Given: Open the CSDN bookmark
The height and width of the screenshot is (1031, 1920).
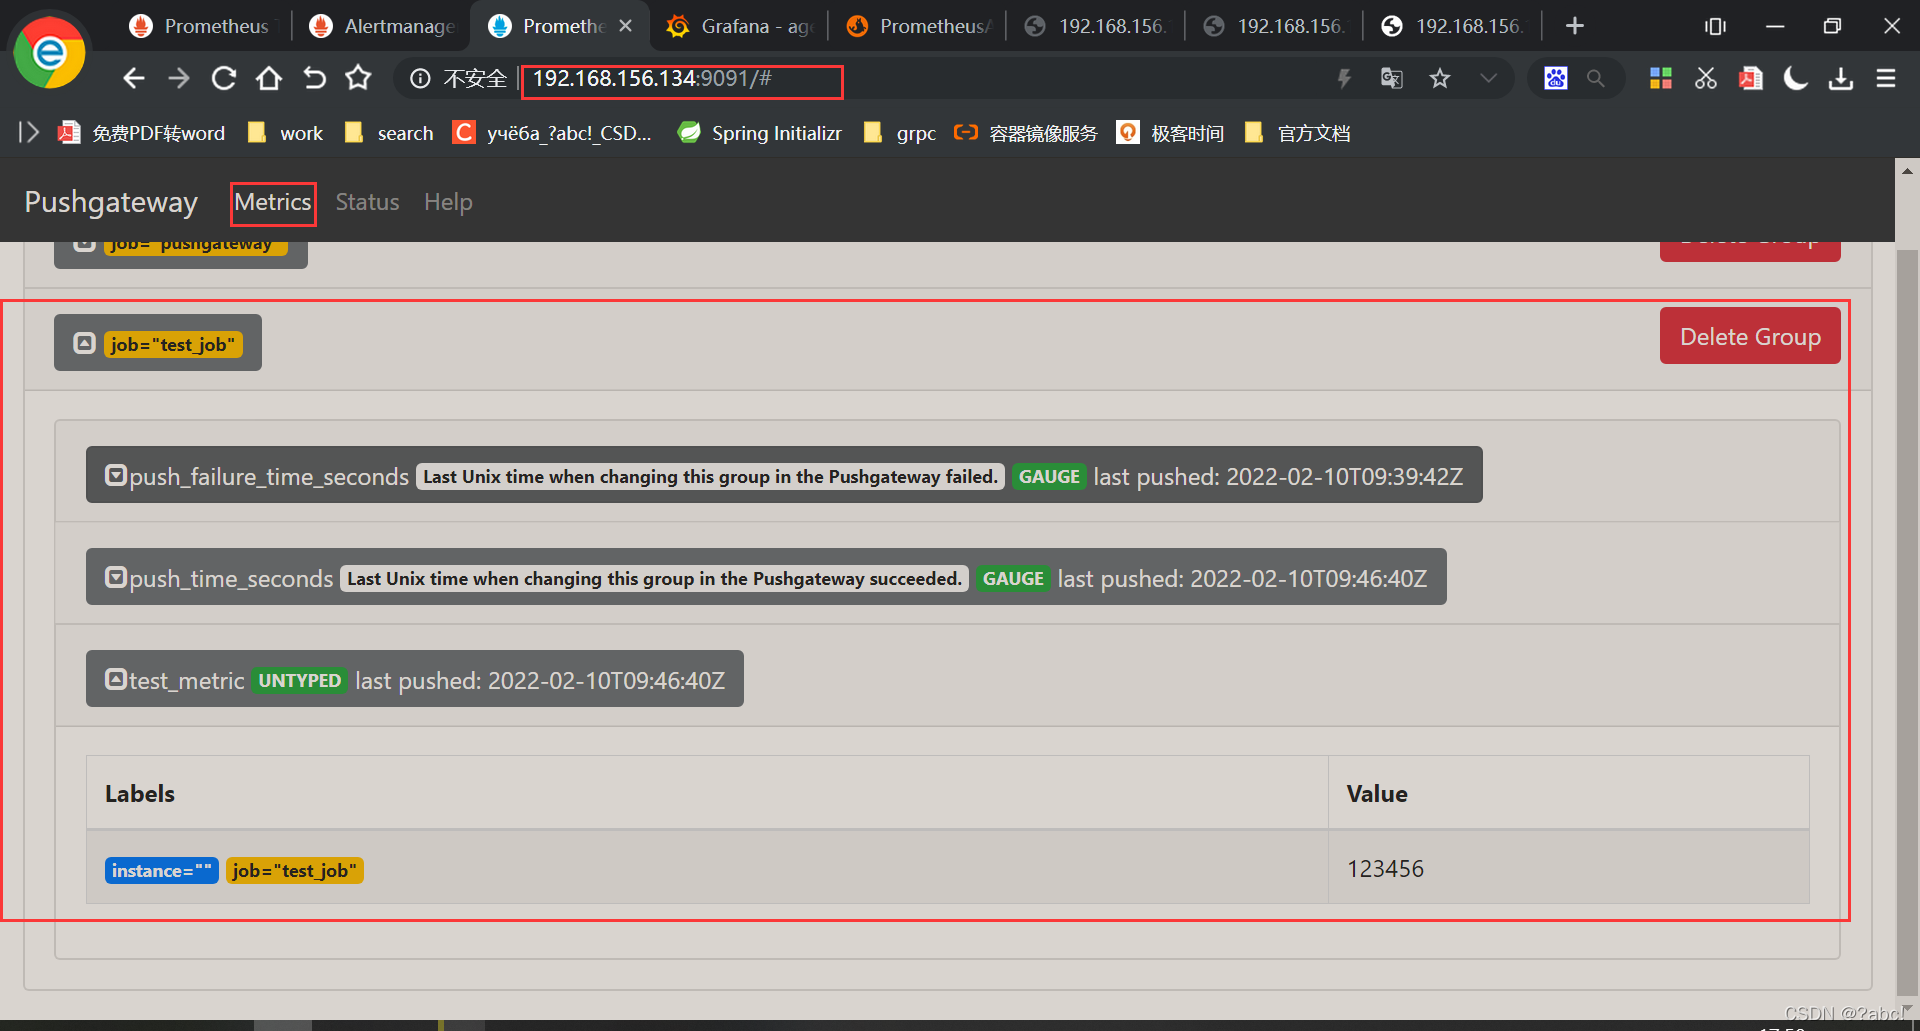Looking at the screenshot, I should [x=552, y=133].
